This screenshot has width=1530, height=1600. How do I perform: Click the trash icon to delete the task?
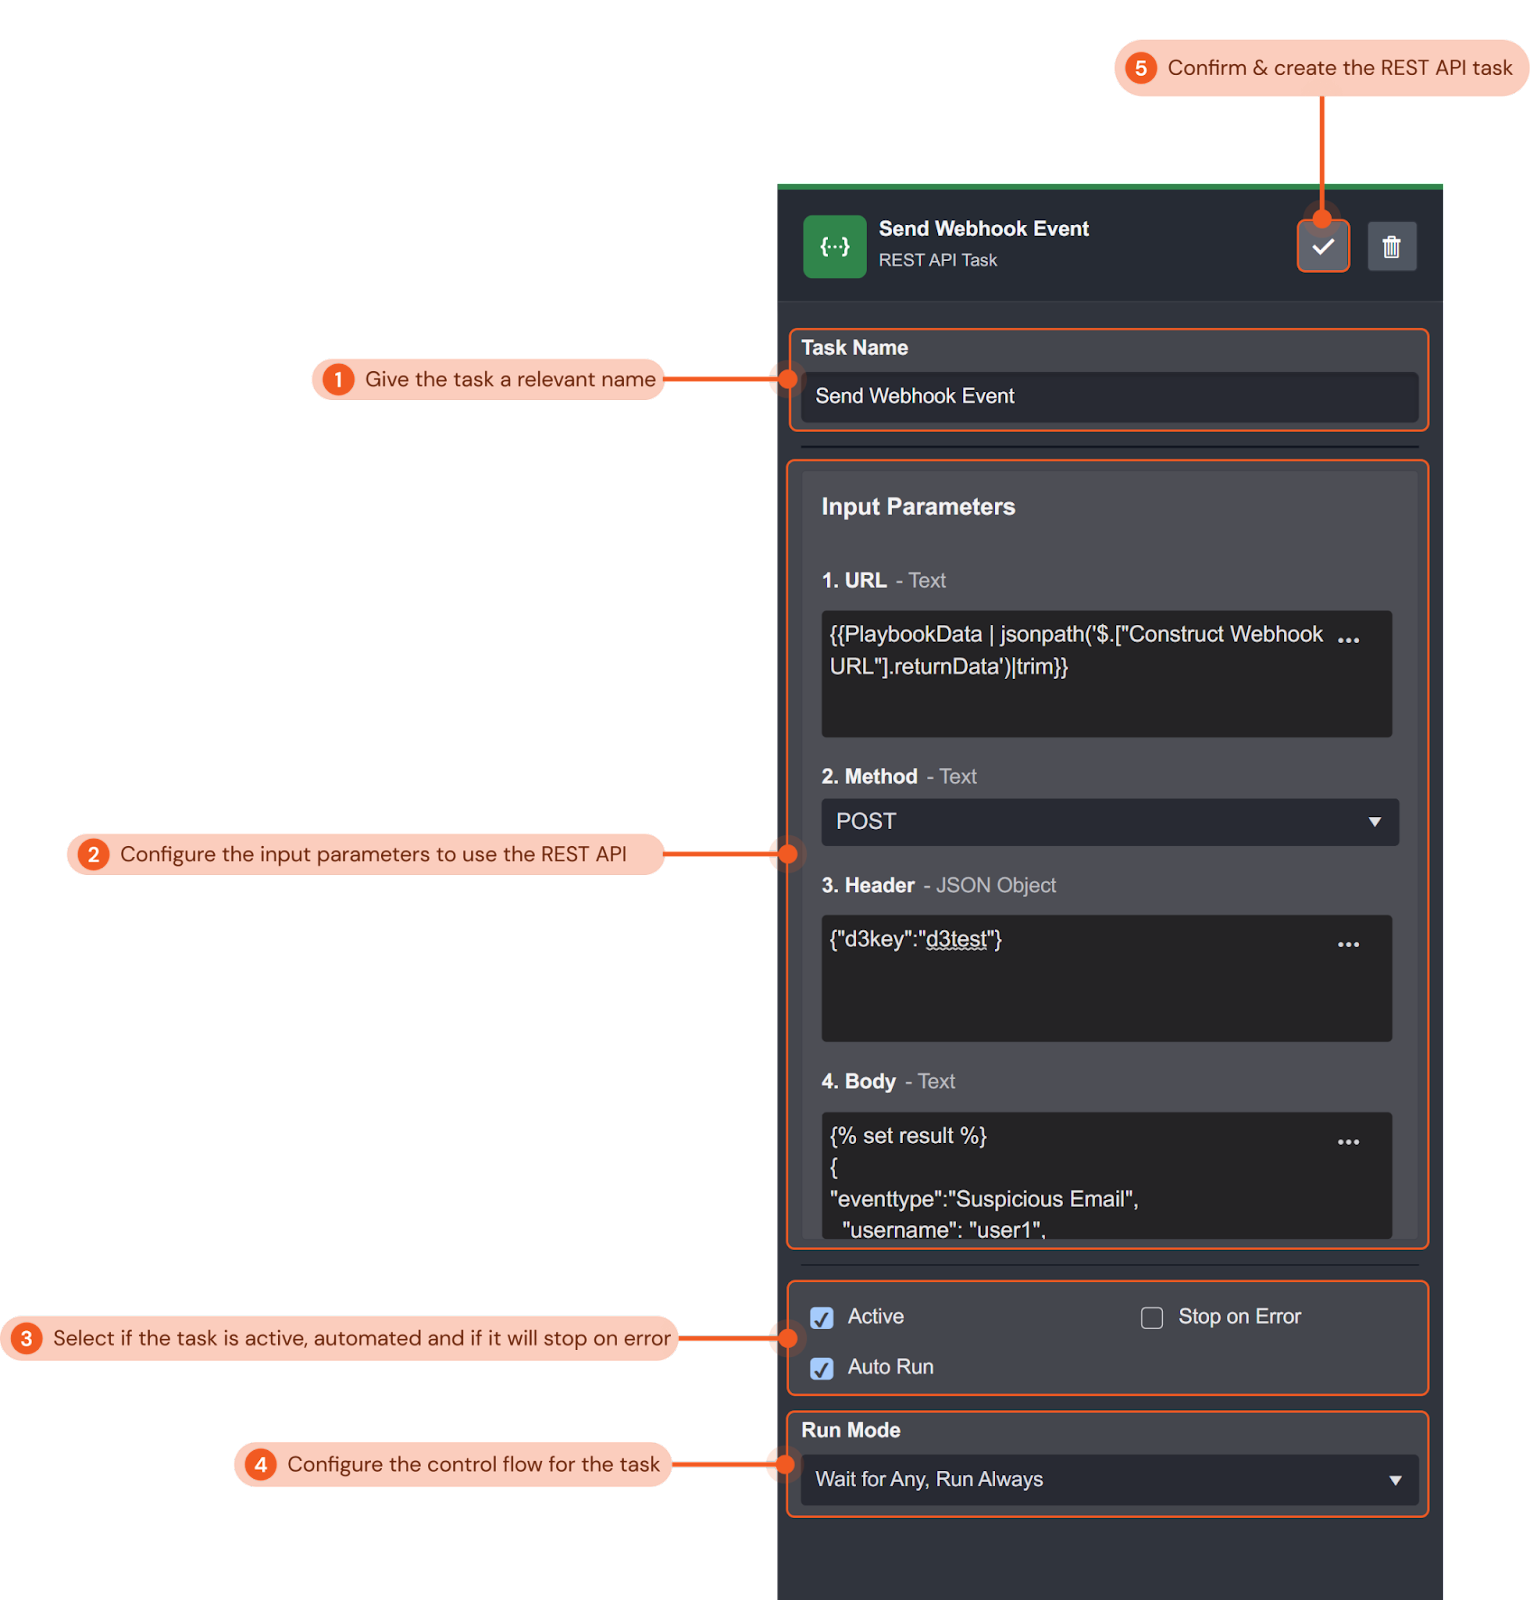click(1391, 247)
